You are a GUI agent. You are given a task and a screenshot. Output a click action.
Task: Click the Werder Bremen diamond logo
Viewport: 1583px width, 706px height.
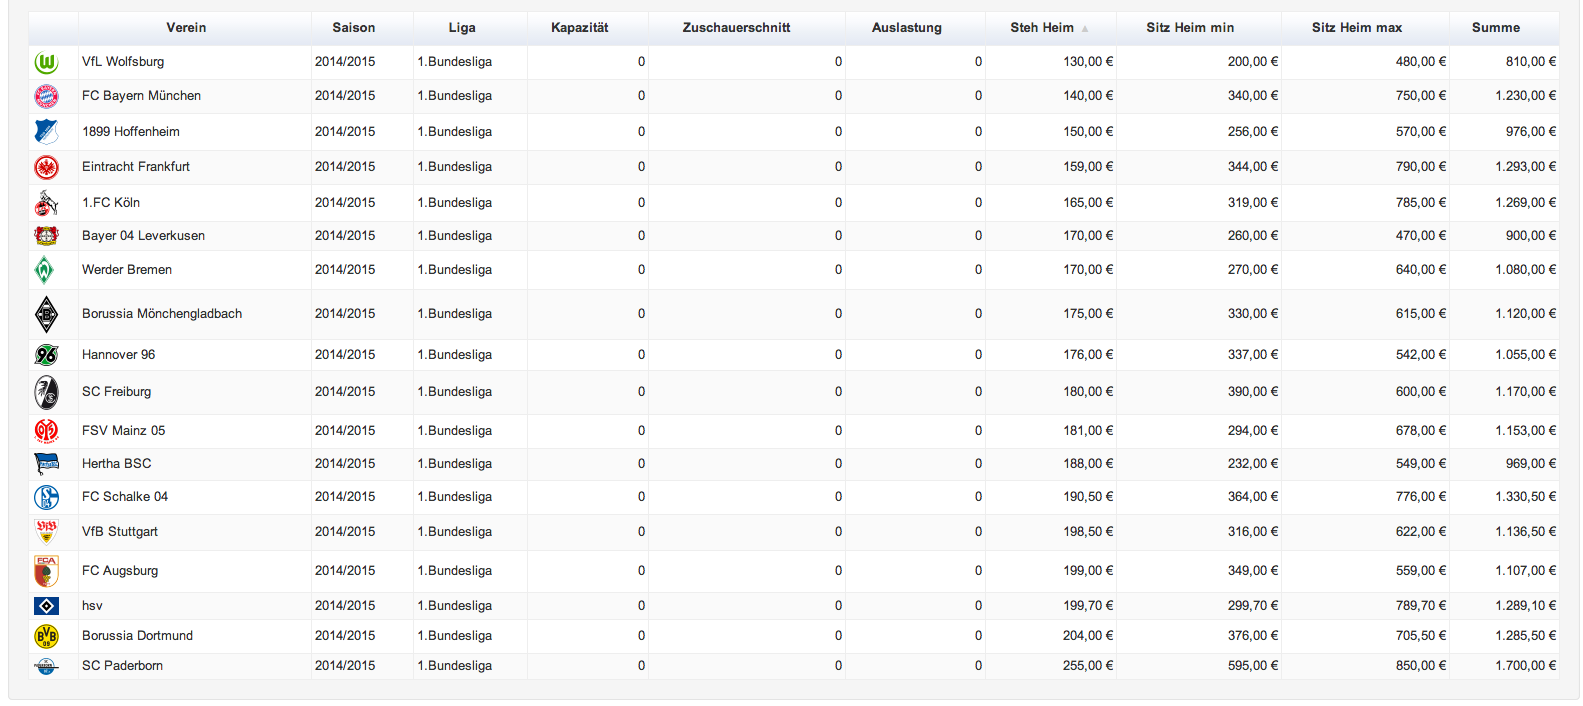click(45, 270)
